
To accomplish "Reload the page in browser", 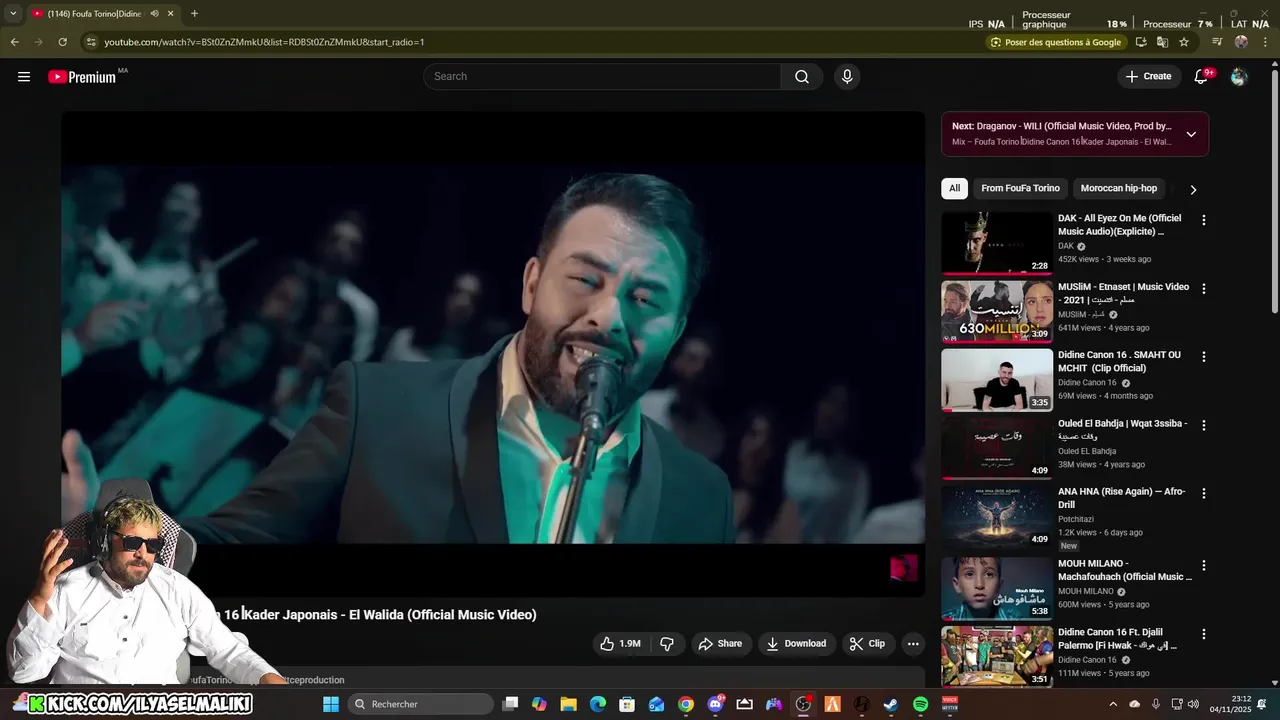I will (62, 42).
